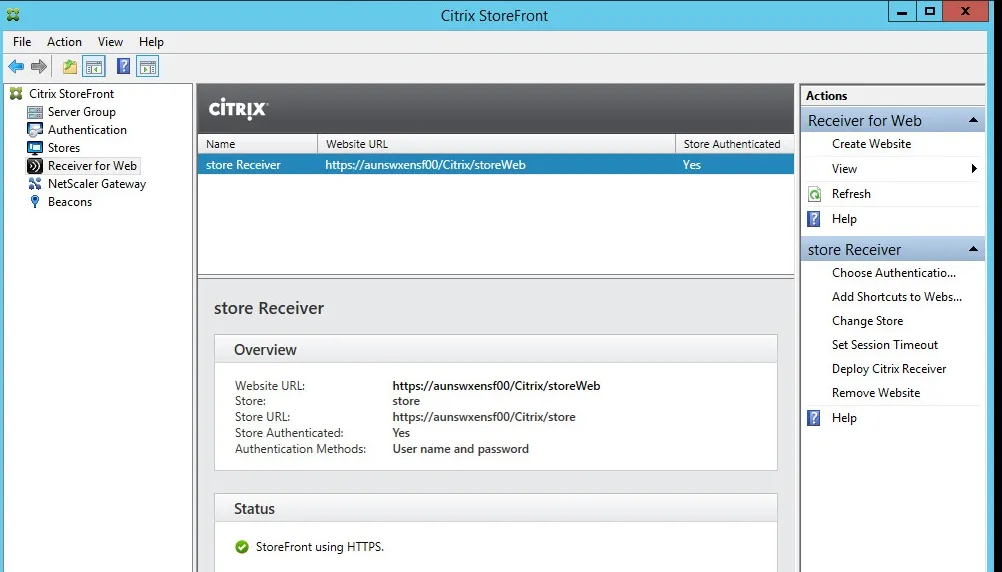Click 'Yes' in Store Authenticated column
This screenshot has height=572, width=1002.
pos(691,165)
